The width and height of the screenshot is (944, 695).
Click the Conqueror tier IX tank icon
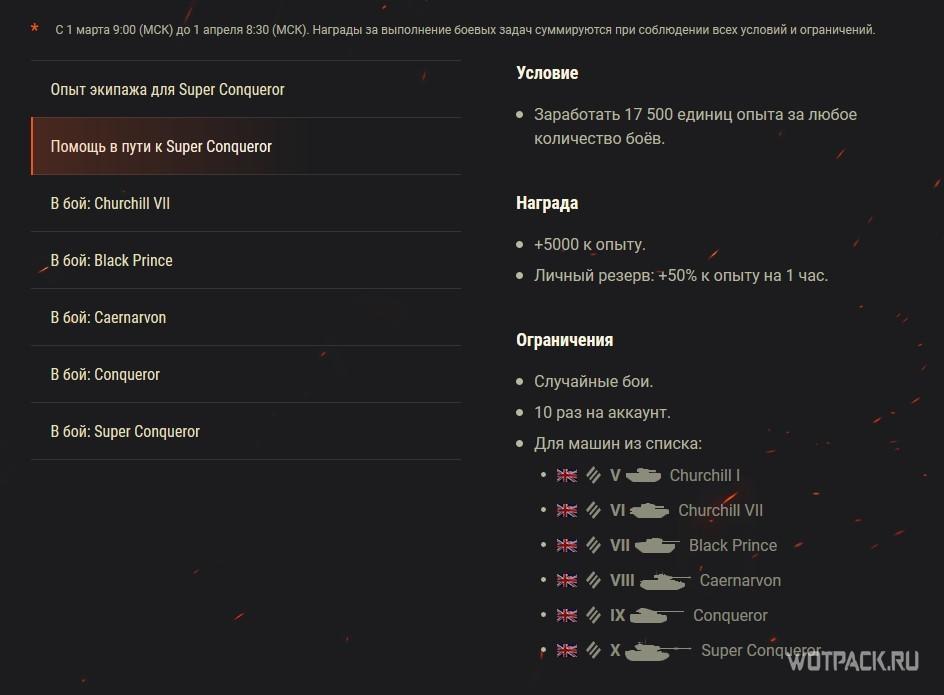tap(657, 616)
